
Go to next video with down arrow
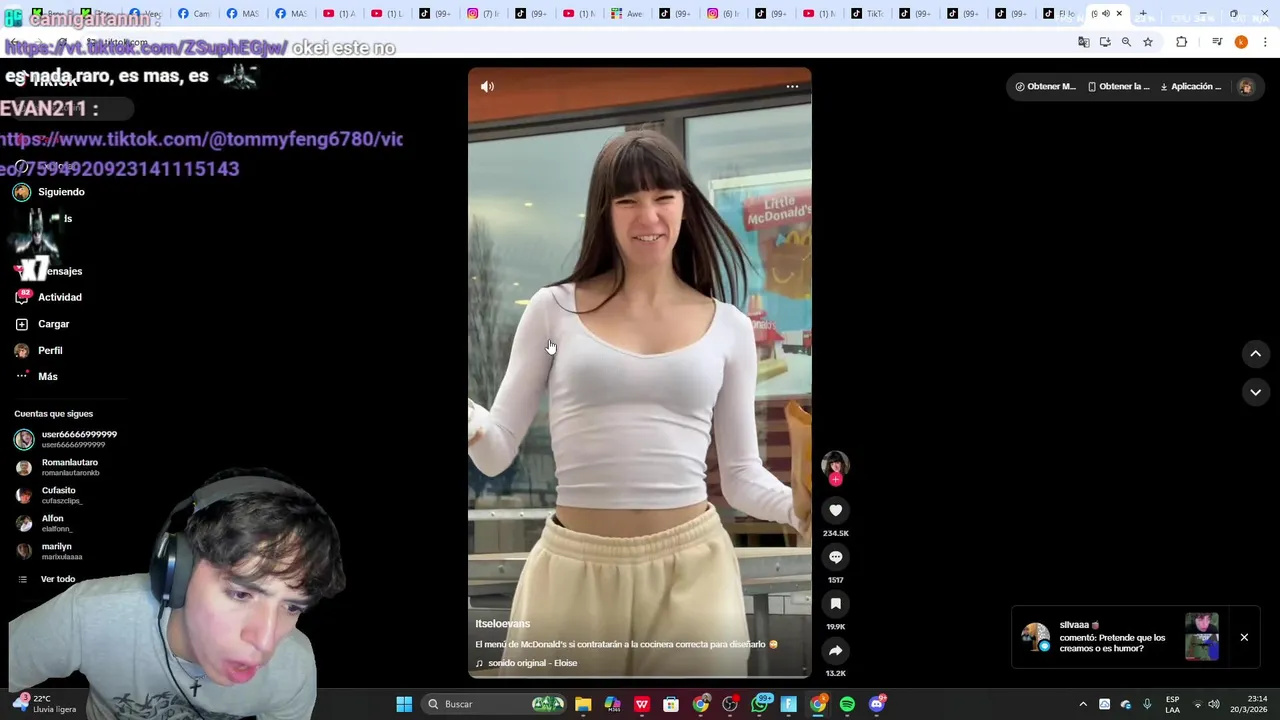point(1255,392)
